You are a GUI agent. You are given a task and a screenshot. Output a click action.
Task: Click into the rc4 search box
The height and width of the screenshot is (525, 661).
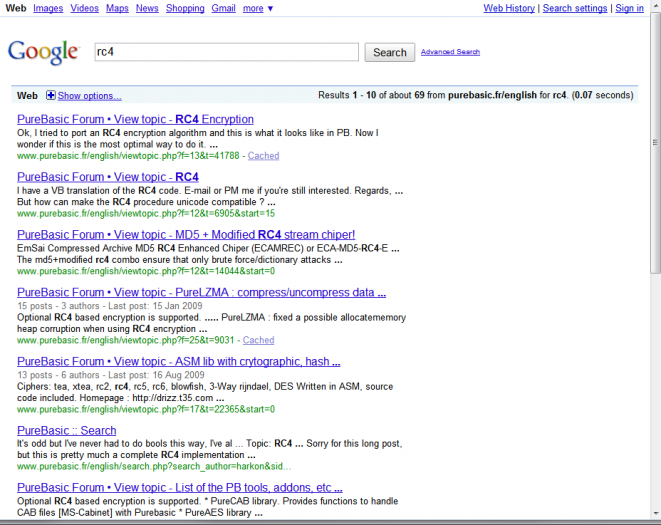(227, 52)
